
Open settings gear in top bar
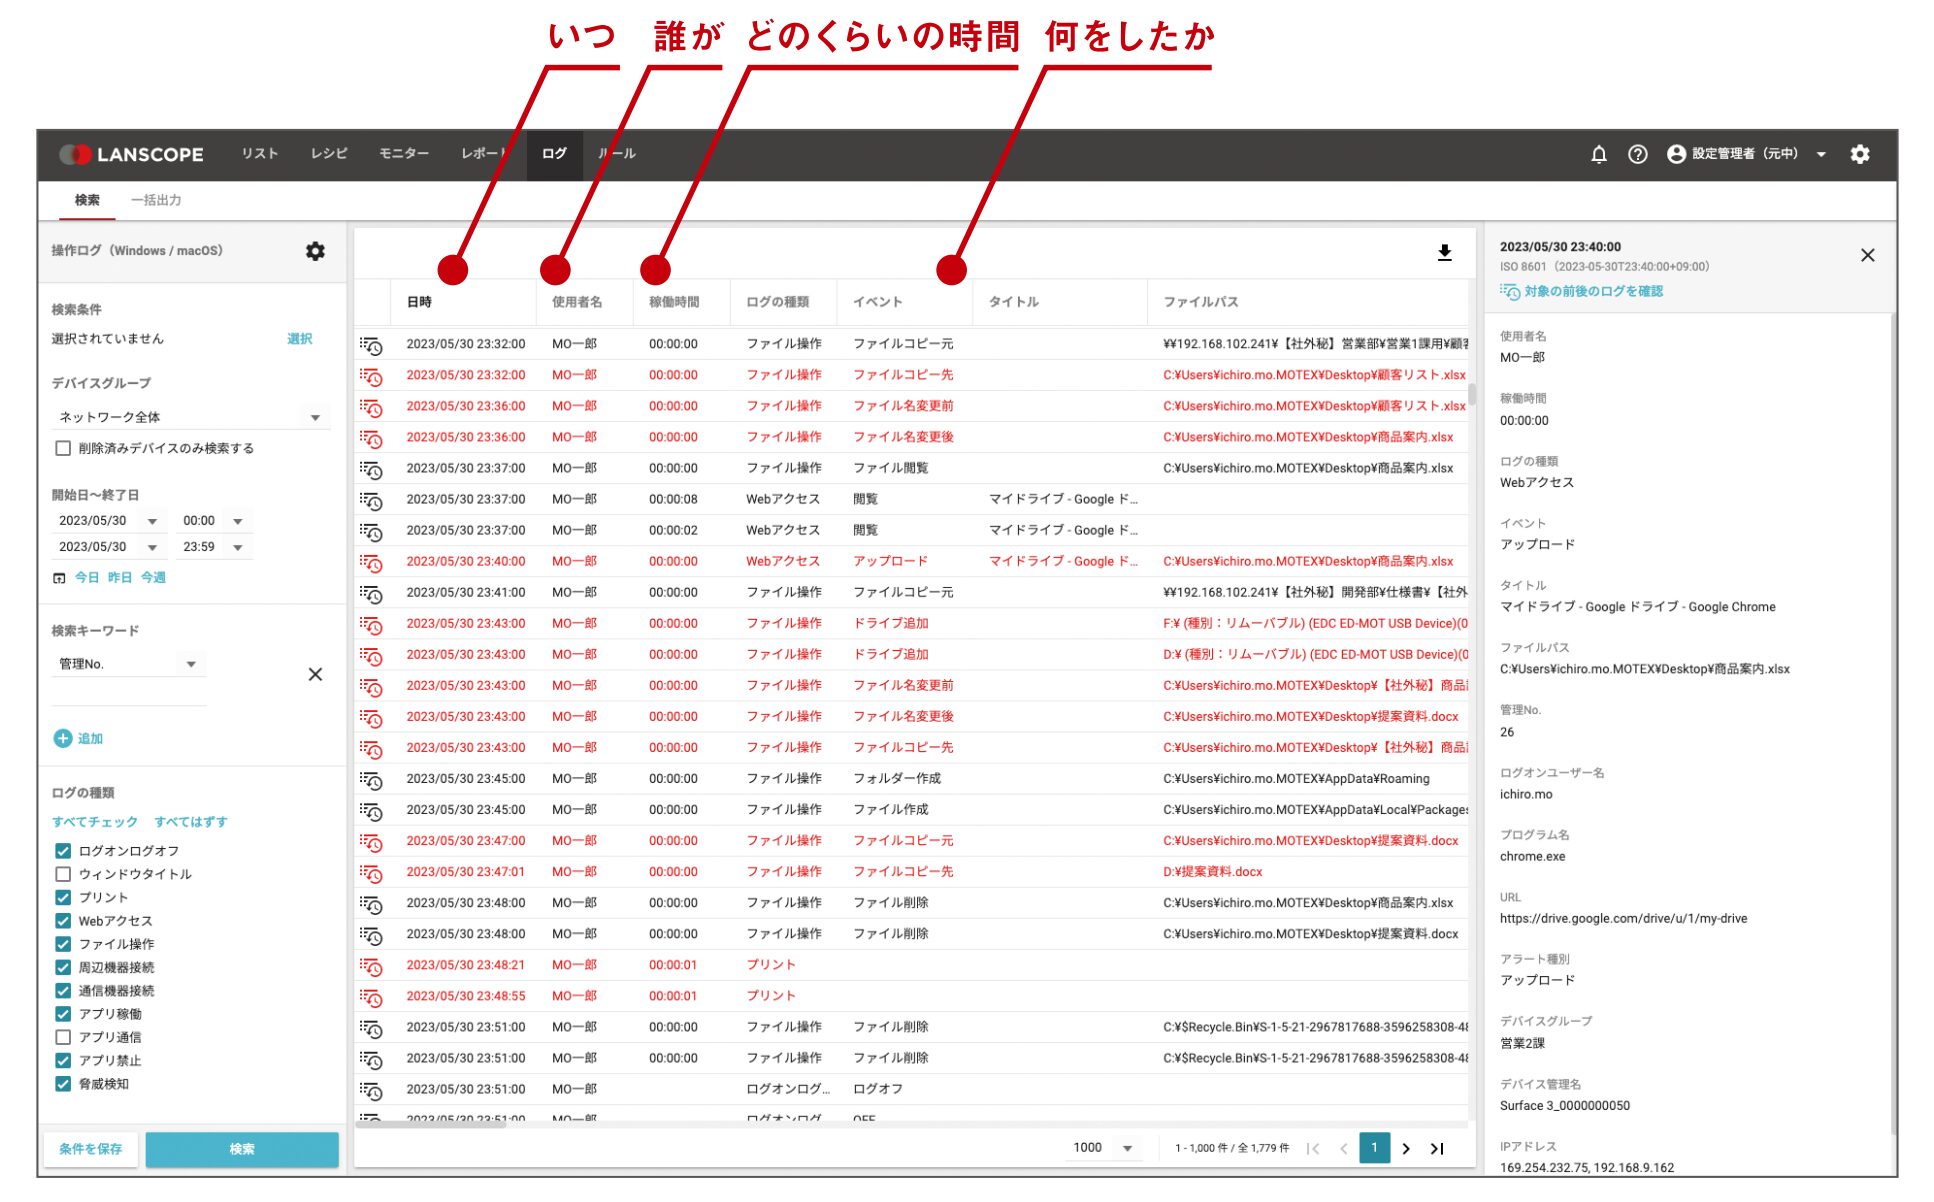[x=1859, y=154]
